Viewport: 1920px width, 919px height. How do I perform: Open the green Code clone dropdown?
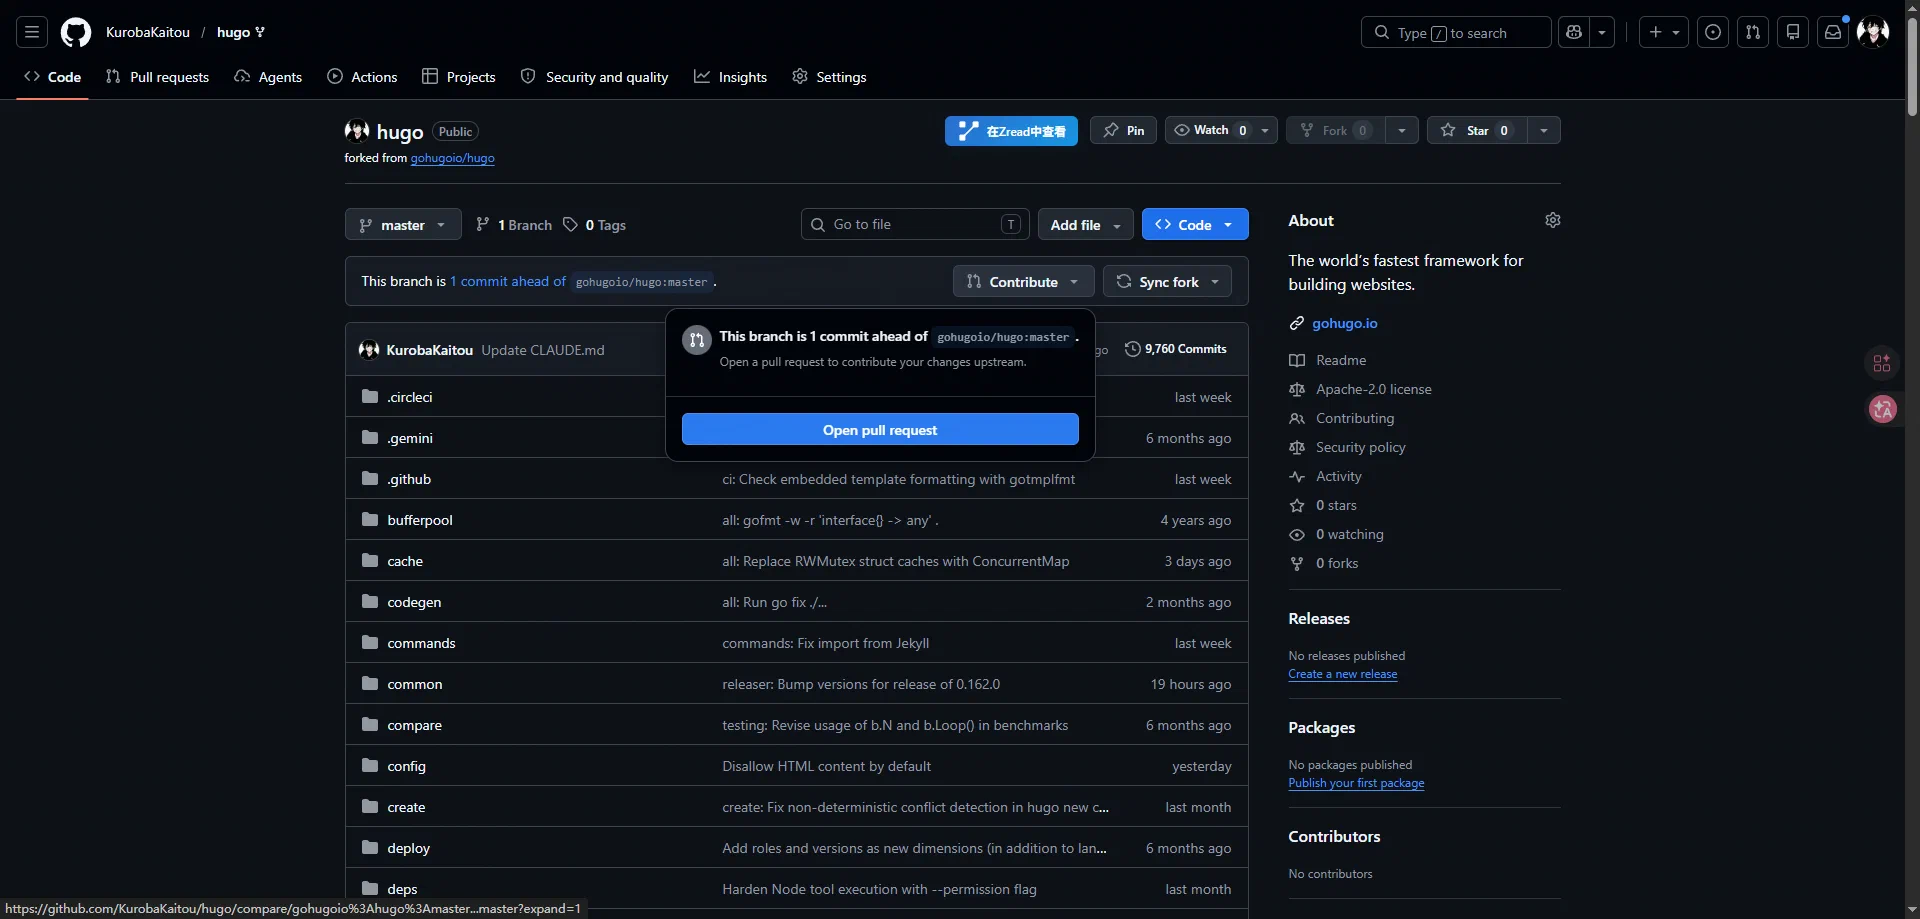coord(1195,225)
